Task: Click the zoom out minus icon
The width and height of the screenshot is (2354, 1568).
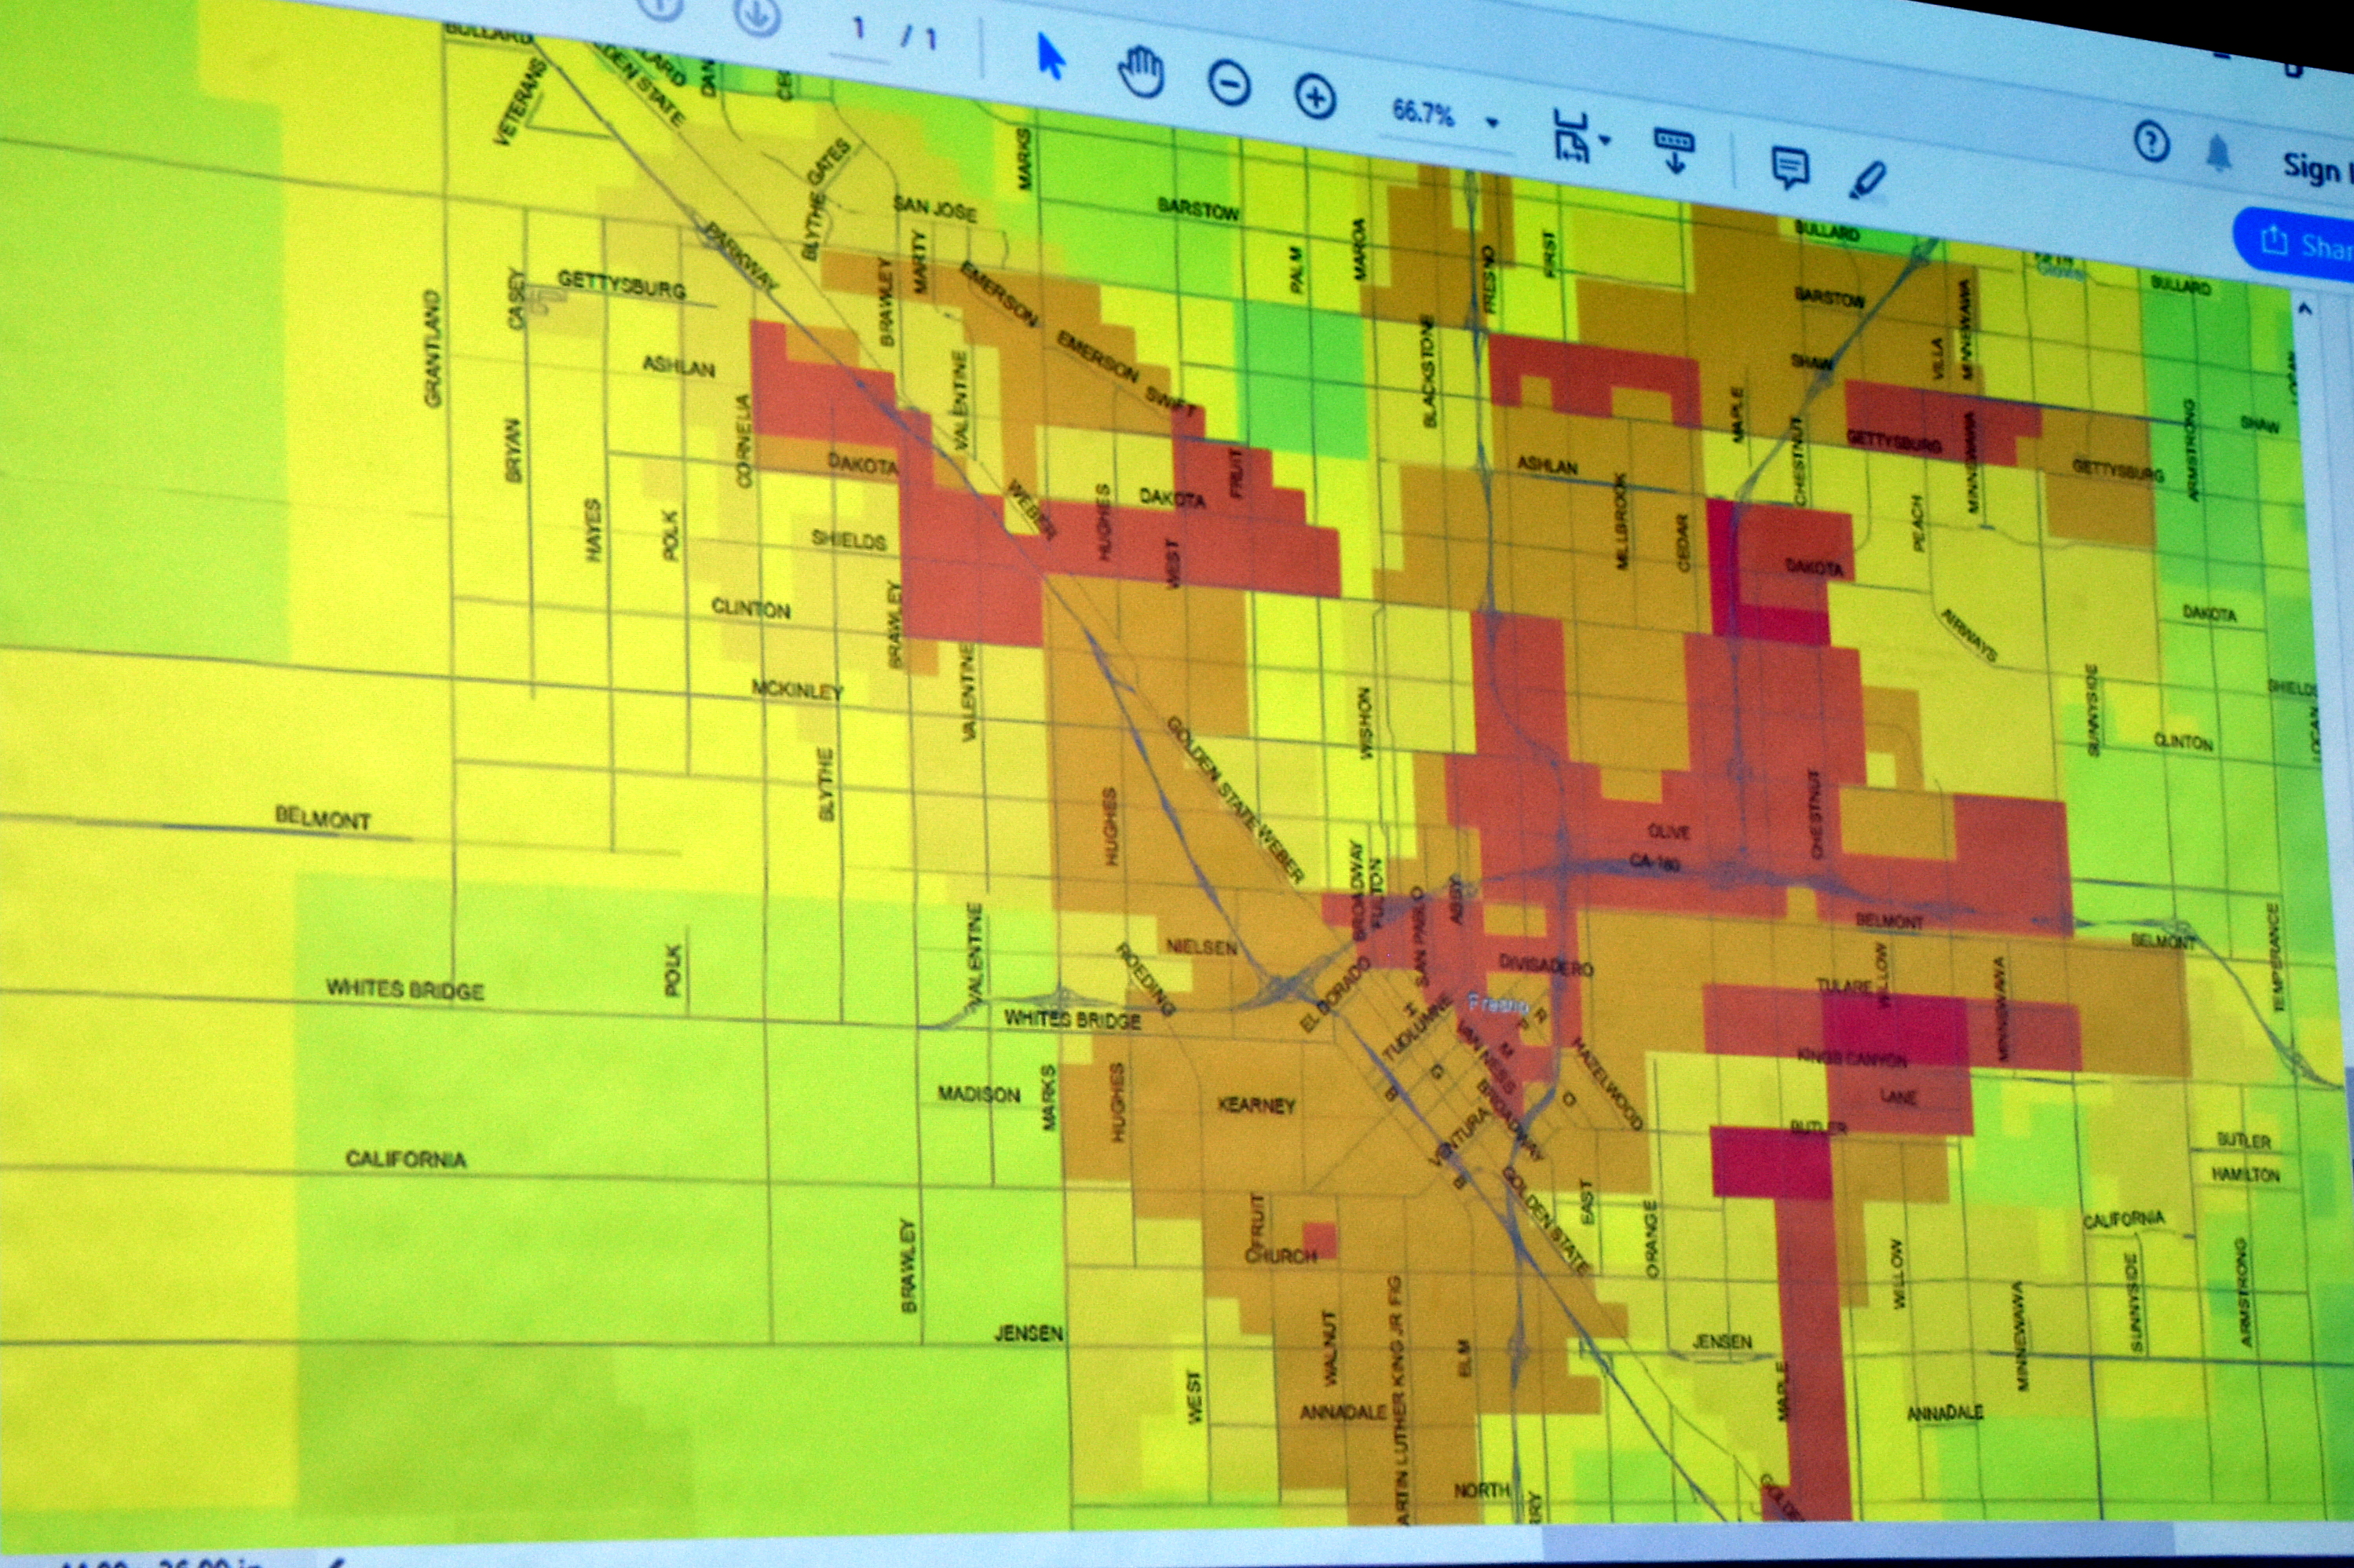Action: 1229,84
